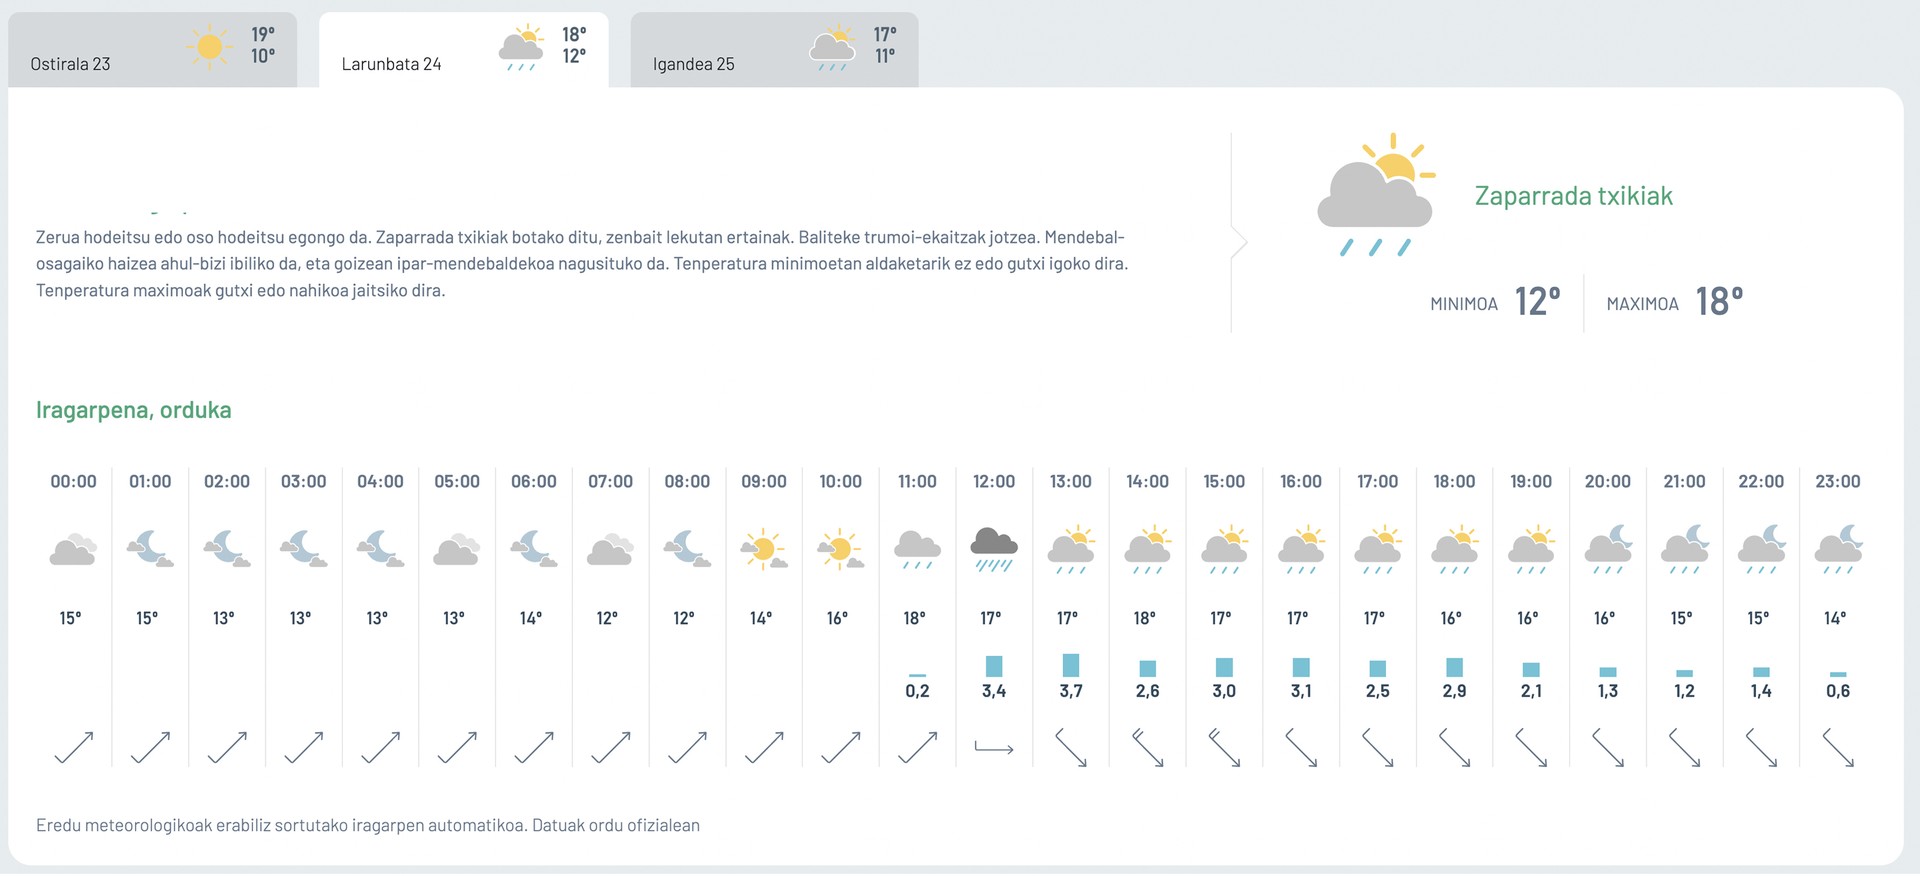The width and height of the screenshot is (1920, 876).
Task: Click the dark heavy rain icon for 12:00
Action: (x=994, y=549)
